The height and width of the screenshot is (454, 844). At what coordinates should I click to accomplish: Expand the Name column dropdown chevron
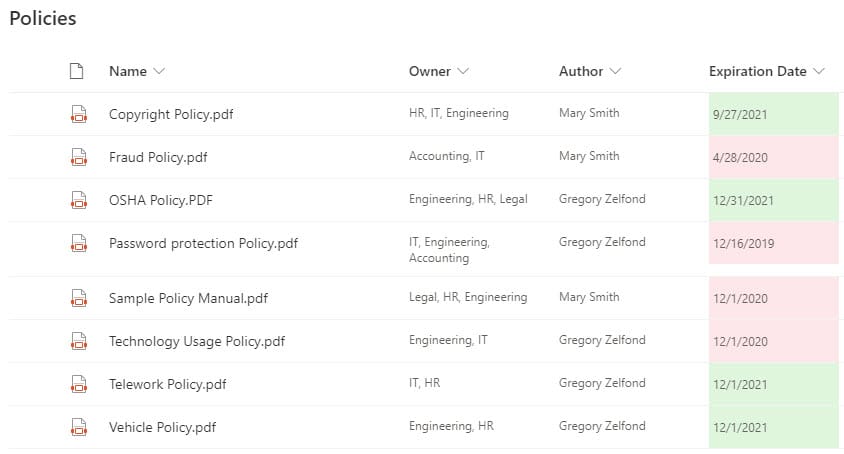coord(159,71)
